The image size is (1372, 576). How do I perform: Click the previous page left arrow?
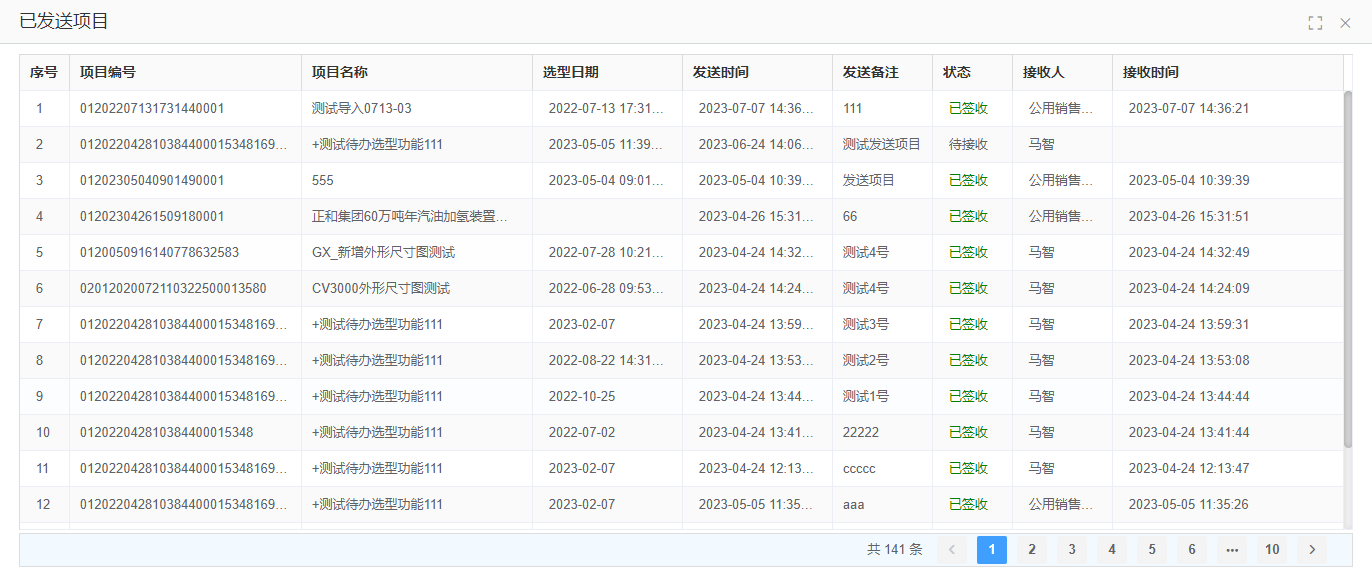pos(952,550)
